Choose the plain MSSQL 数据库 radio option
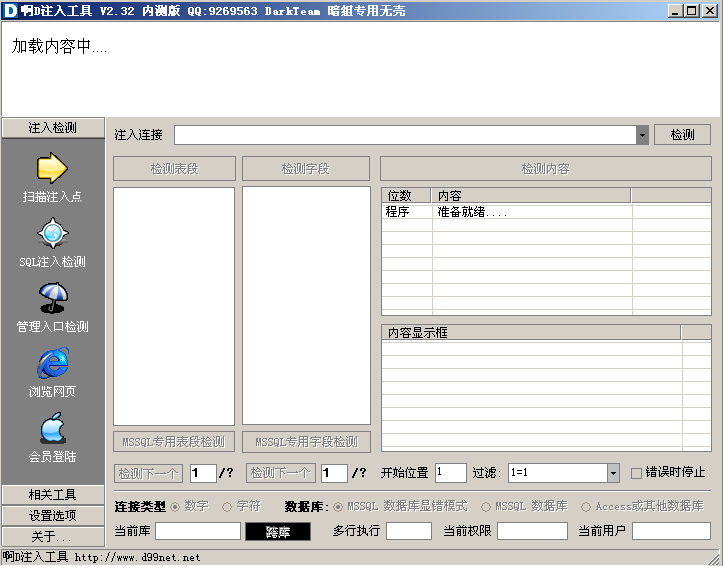Image resolution: width=723 pixels, height=566 pixels. pos(486,507)
